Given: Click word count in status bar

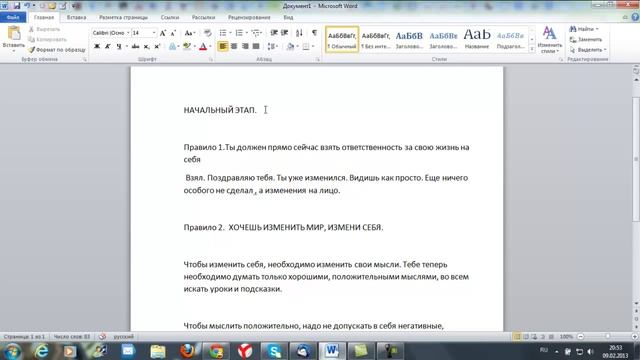Looking at the screenshot, I should (72, 337).
